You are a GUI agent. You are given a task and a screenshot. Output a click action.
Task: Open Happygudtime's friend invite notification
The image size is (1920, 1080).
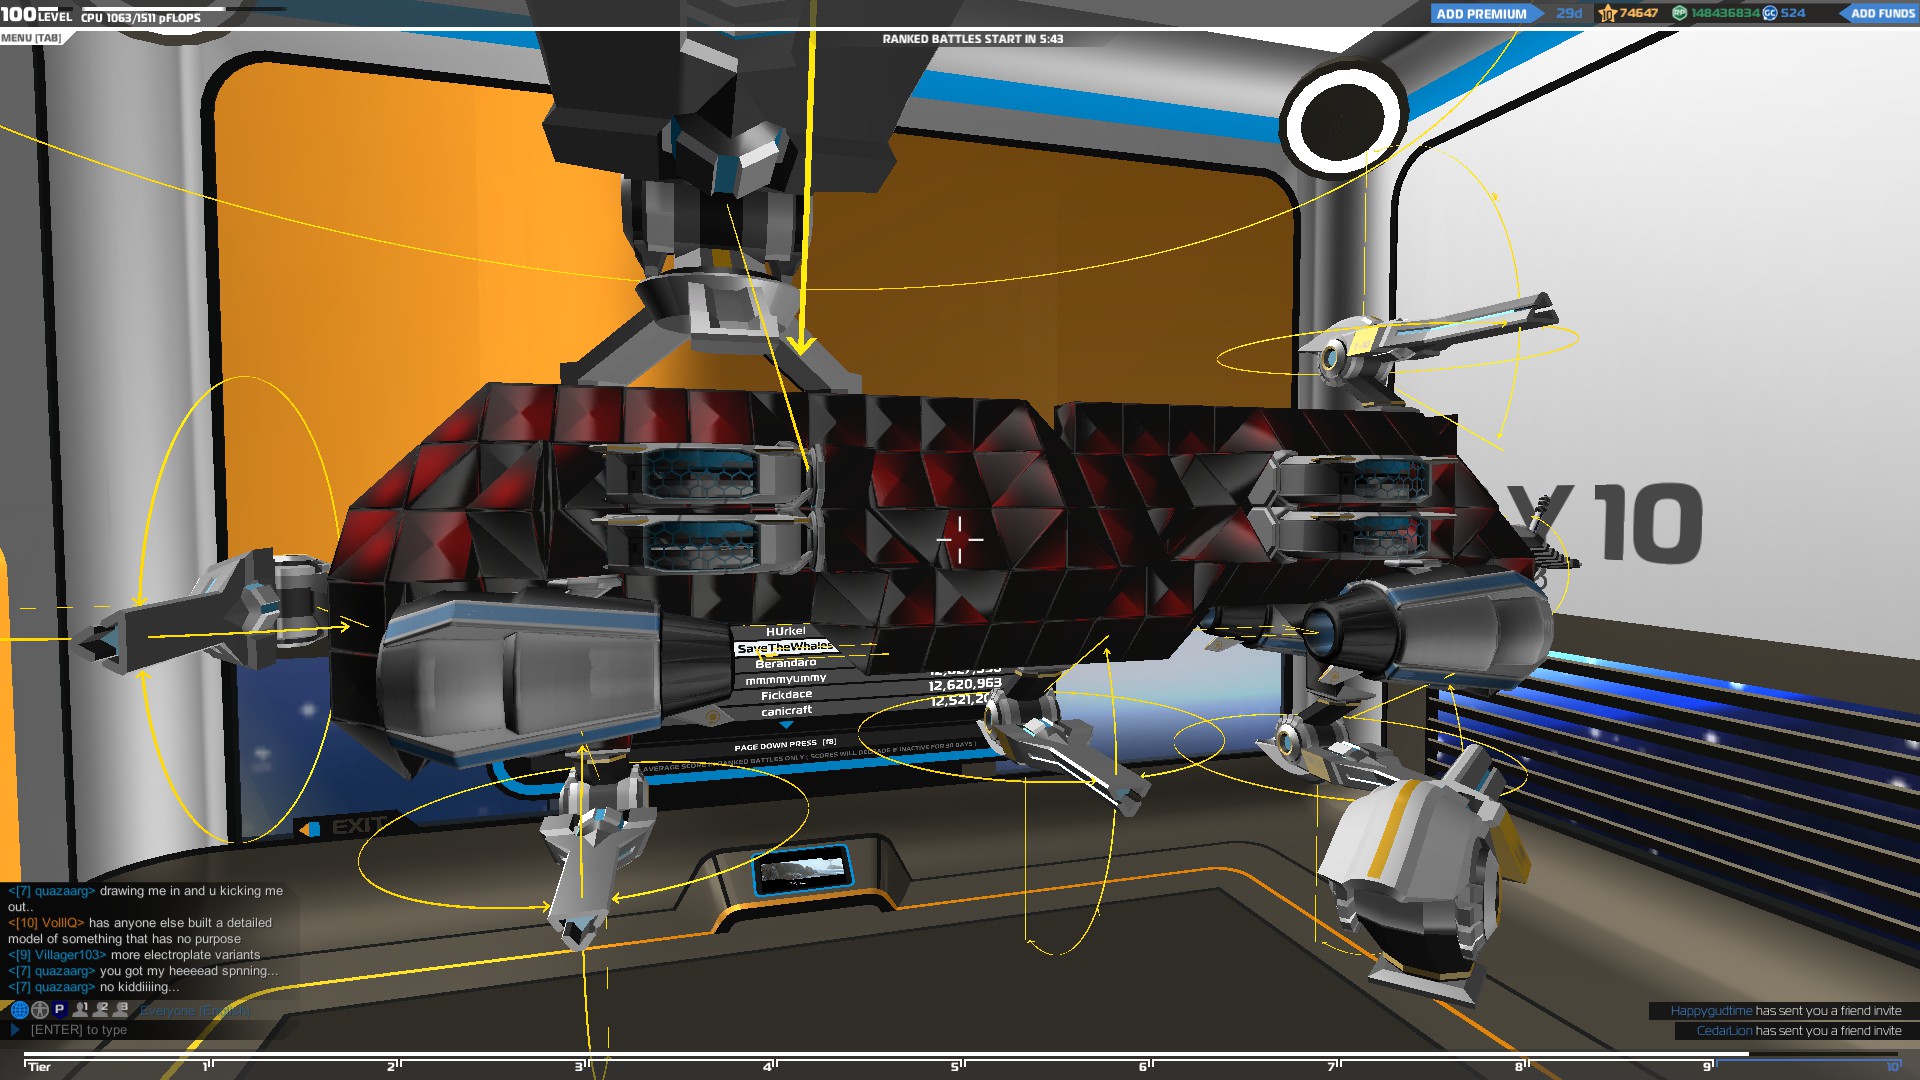1785,1011
